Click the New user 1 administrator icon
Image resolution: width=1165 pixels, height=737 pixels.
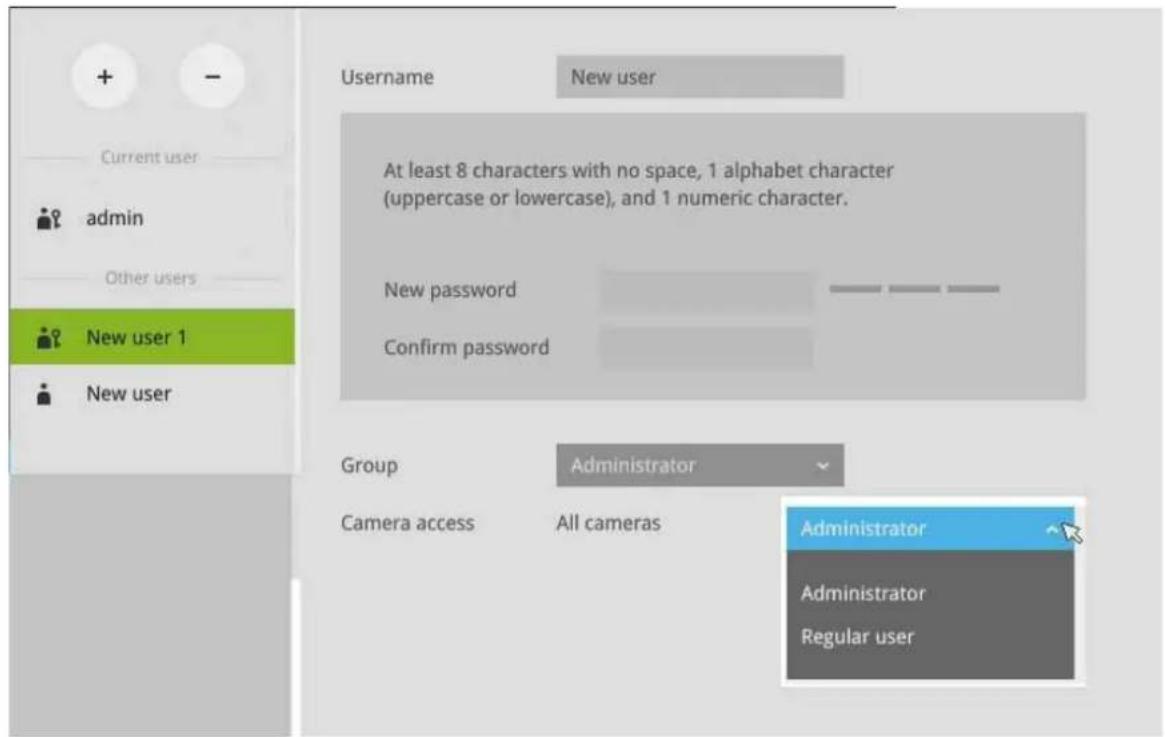coord(48,338)
